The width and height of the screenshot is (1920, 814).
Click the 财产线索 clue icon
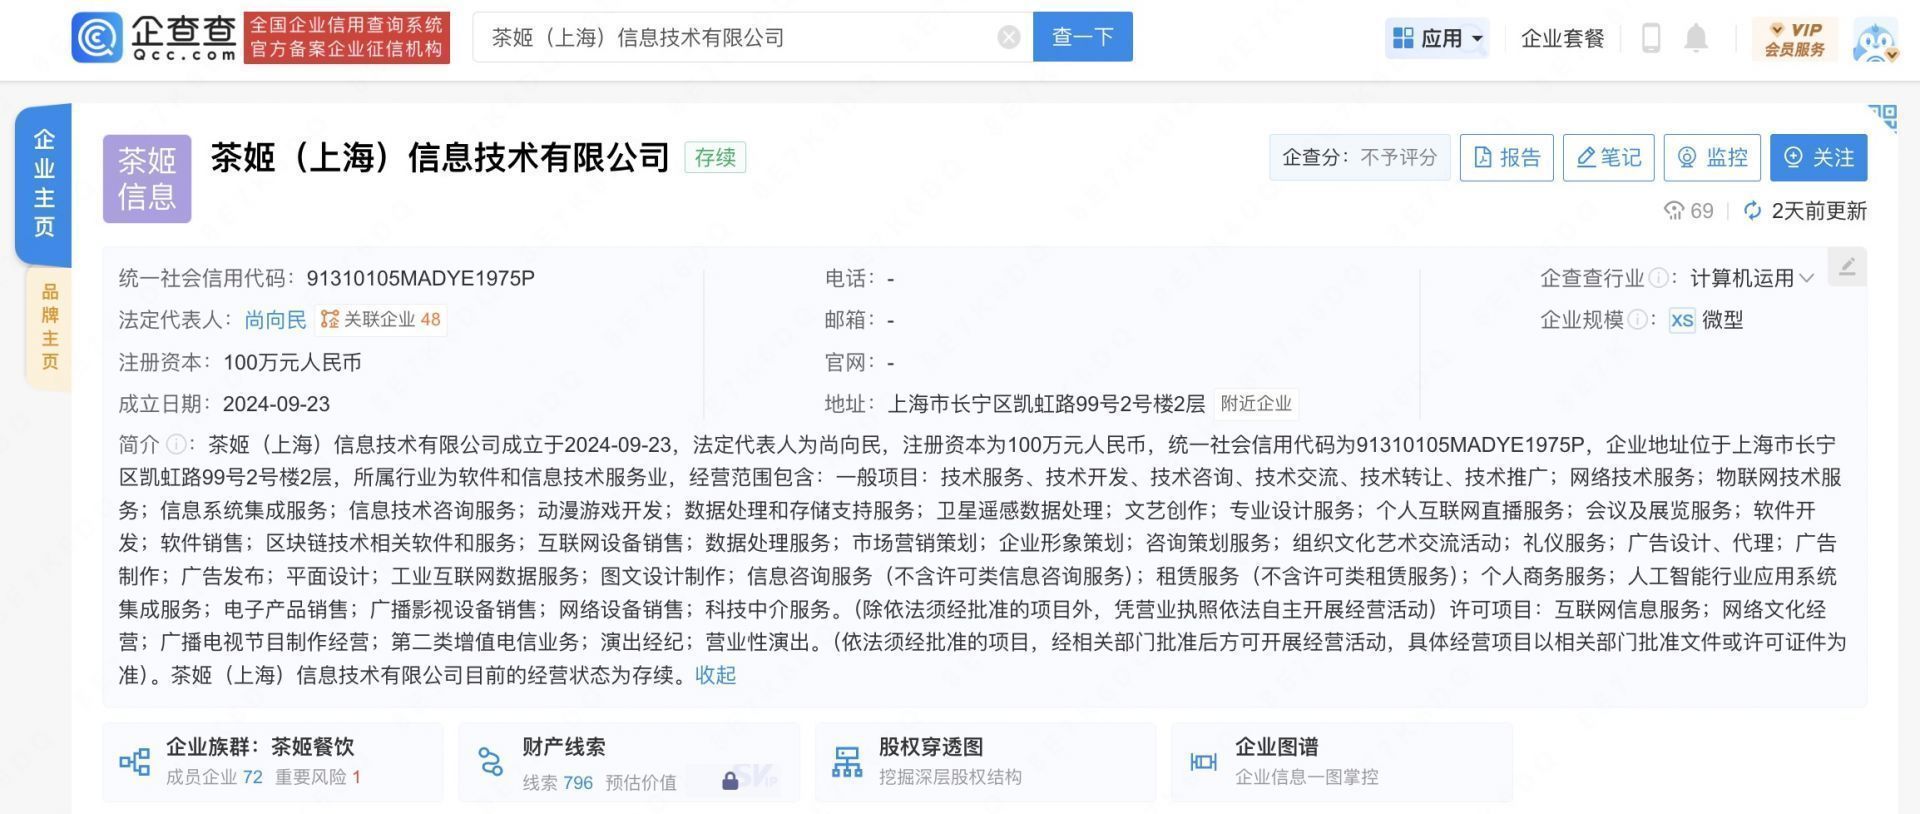[490, 762]
